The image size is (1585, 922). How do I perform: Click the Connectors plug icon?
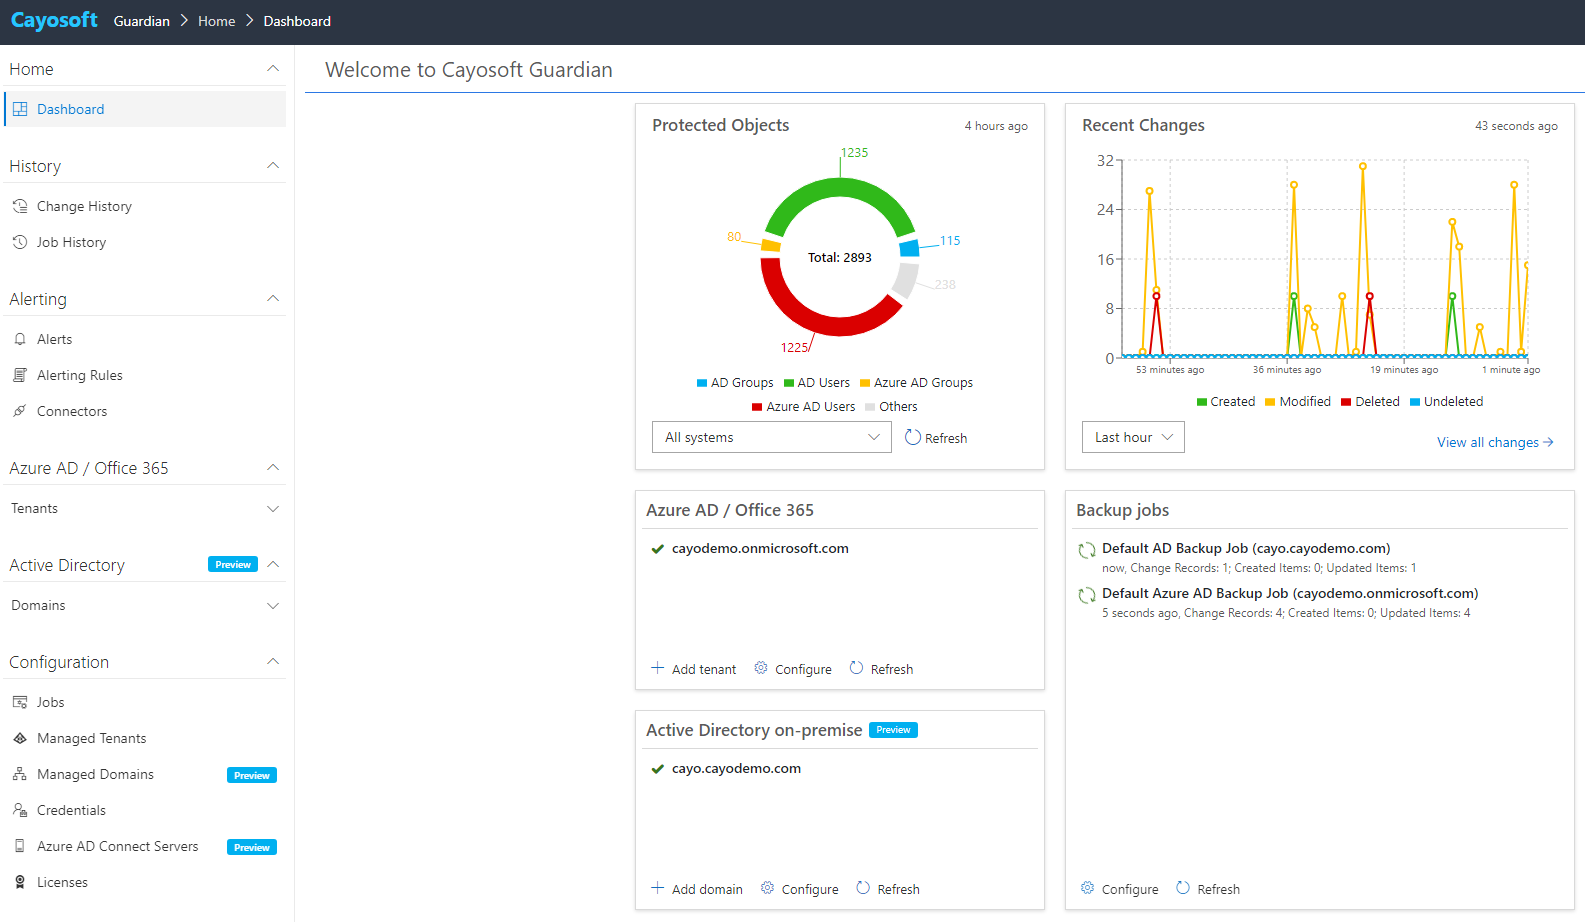pos(20,411)
